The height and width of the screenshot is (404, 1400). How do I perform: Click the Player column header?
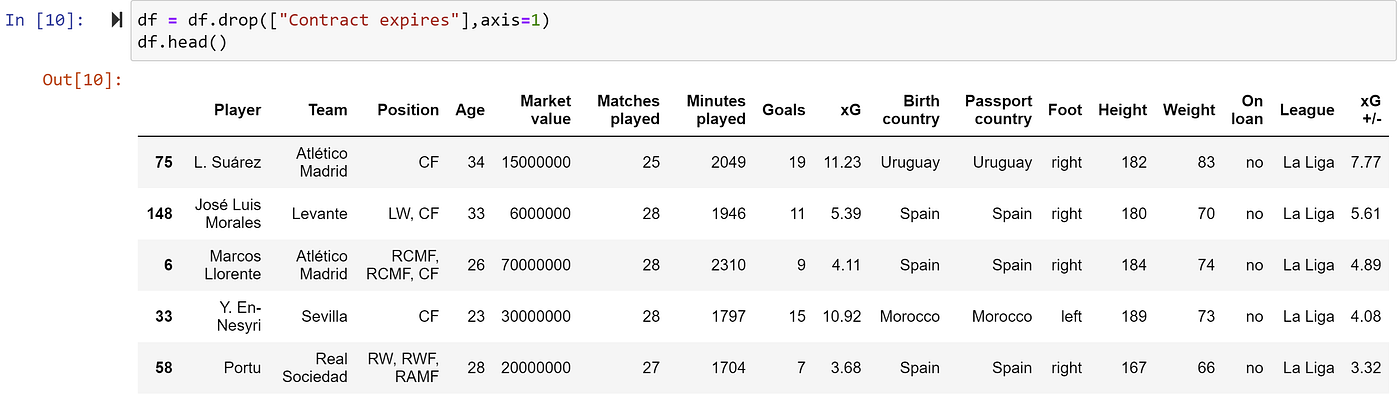(237, 110)
